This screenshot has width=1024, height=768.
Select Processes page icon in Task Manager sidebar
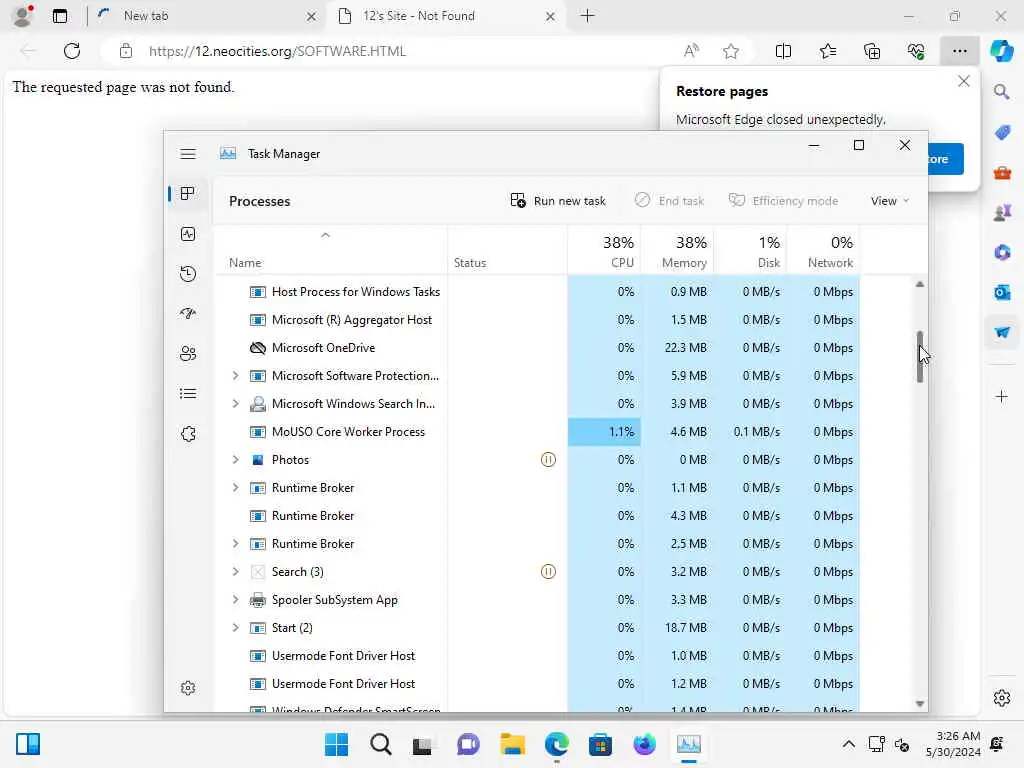[188, 193]
